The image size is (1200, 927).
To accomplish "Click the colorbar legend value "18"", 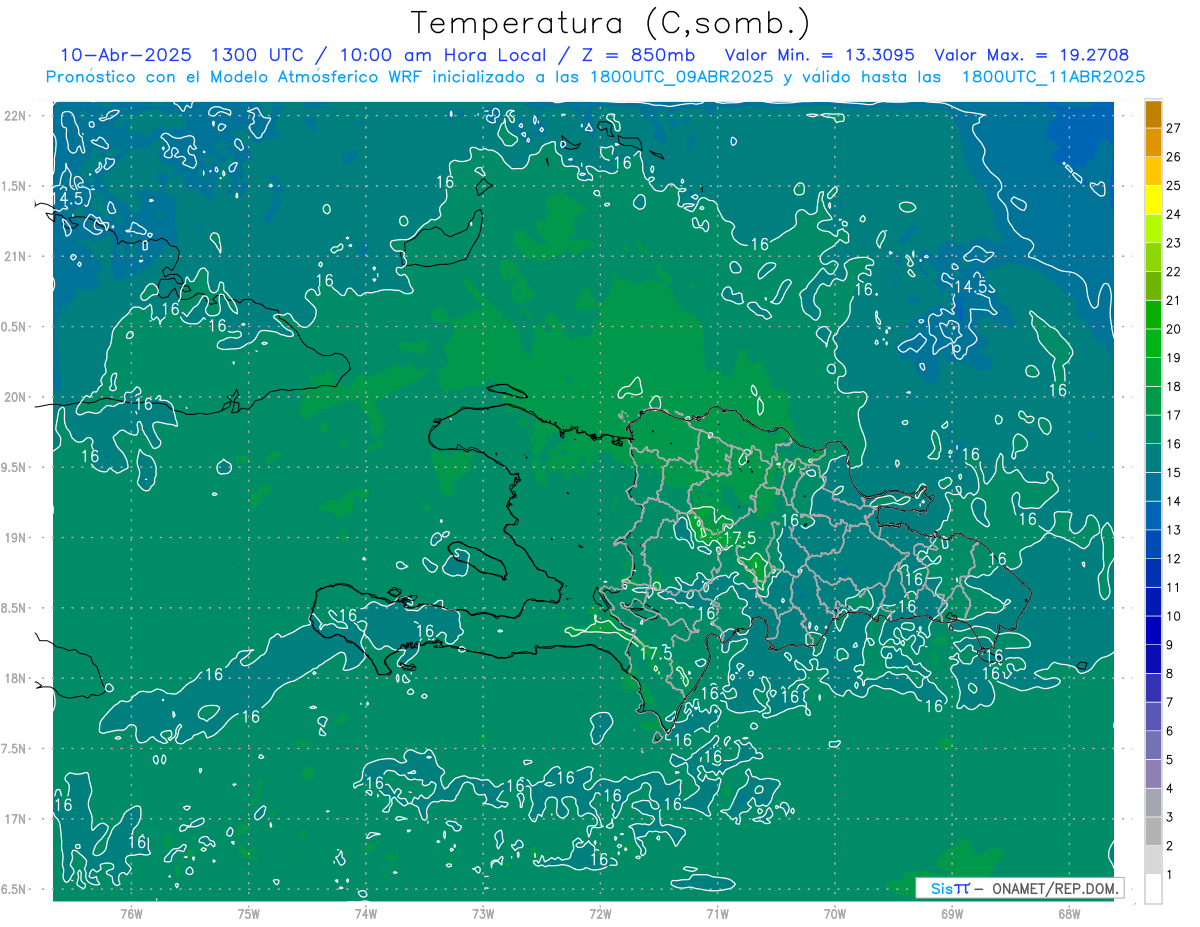I will (1174, 386).
